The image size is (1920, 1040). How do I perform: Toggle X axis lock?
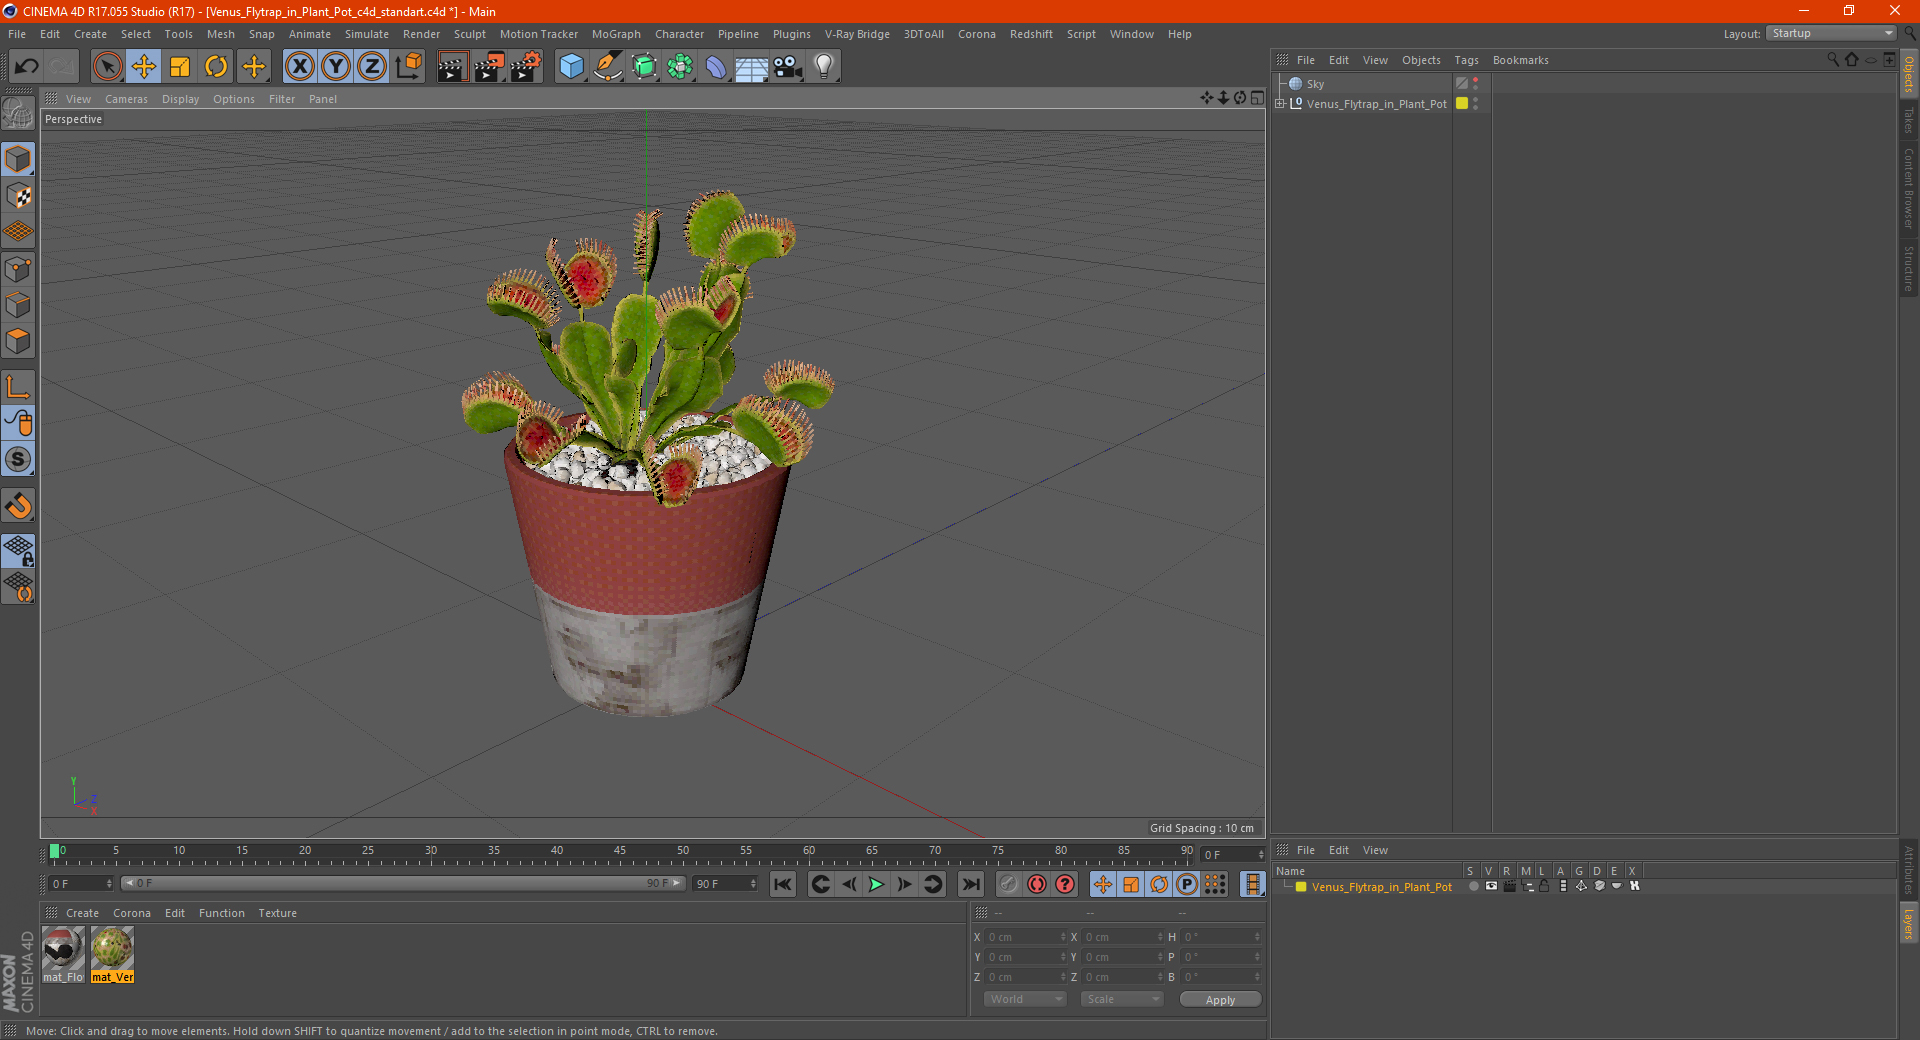click(x=299, y=67)
